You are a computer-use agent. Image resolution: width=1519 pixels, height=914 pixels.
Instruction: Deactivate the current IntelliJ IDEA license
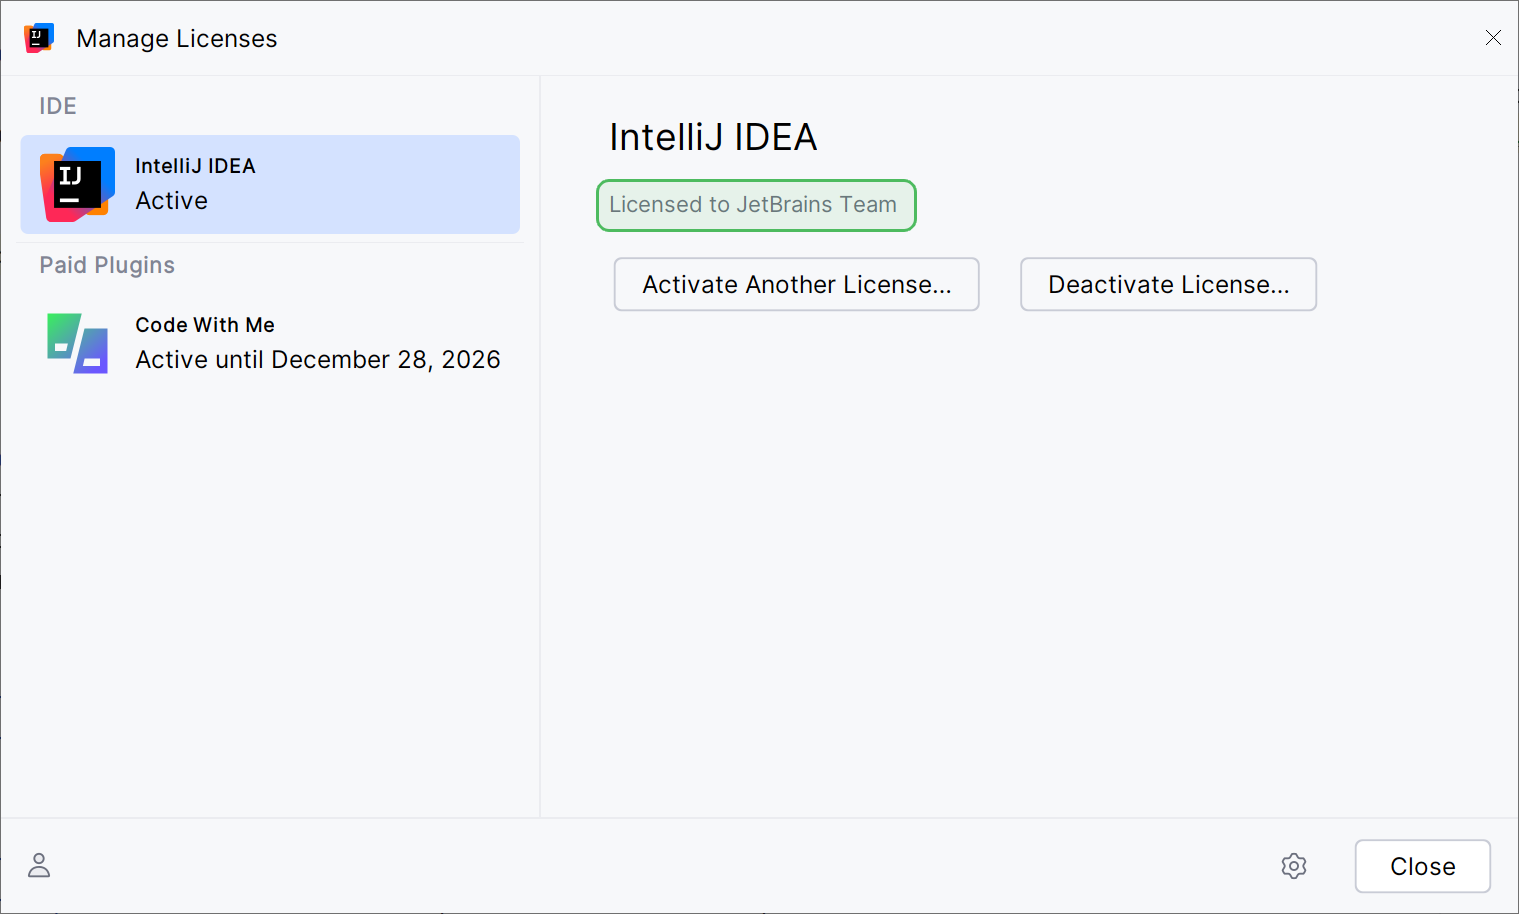click(x=1167, y=284)
